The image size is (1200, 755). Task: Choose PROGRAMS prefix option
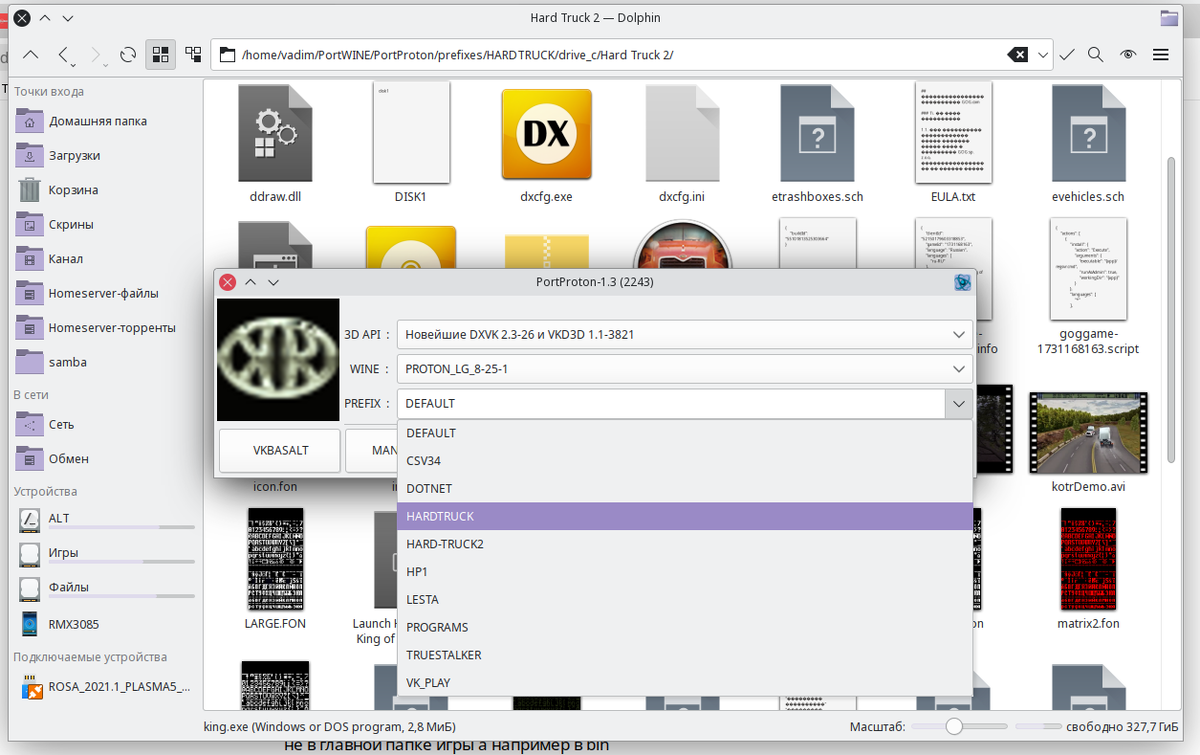tap(685, 627)
